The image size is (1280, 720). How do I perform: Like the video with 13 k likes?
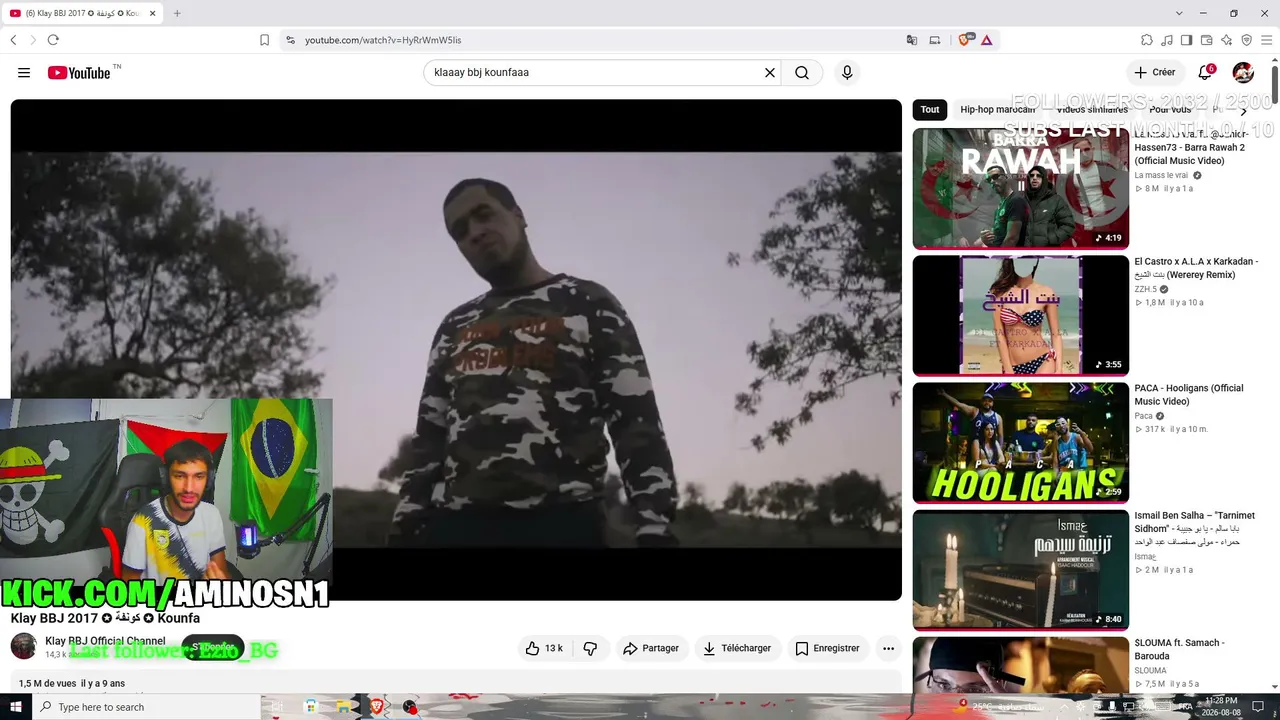pyautogui.click(x=544, y=648)
